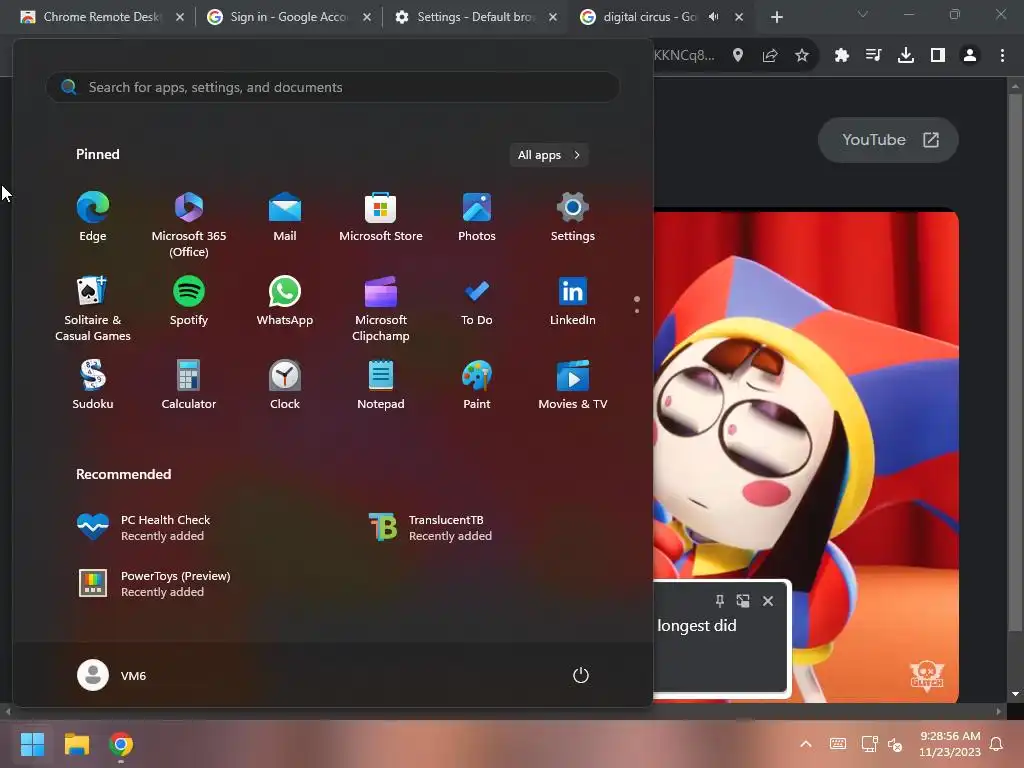Open Chrome three-dot menu

pyautogui.click(x=1002, y=56)
